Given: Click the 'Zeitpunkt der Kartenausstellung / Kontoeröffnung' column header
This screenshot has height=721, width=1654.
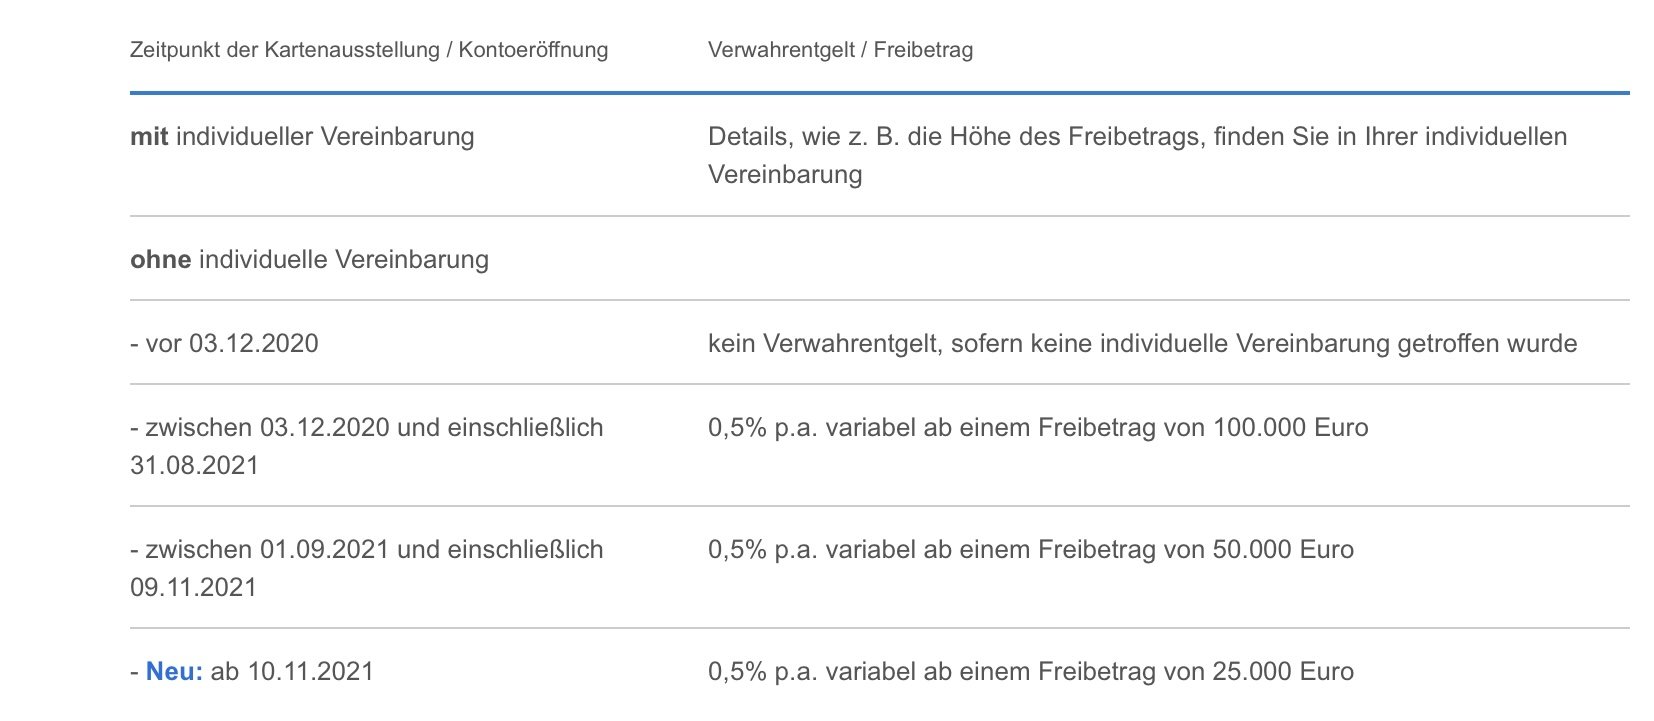Looking at the screenshot, I should coord(368,50).
